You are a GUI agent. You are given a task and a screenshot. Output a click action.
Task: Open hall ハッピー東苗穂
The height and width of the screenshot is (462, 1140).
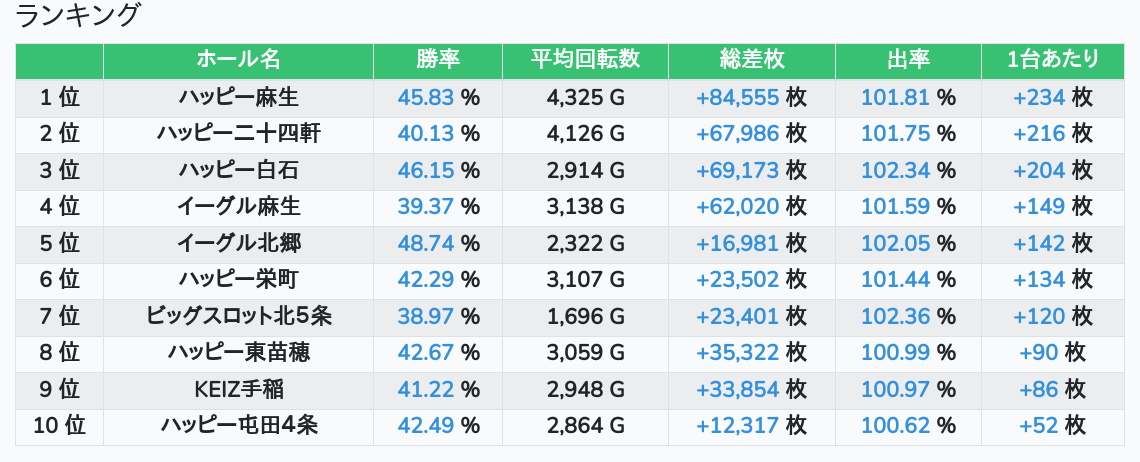[x=238, y=353]
